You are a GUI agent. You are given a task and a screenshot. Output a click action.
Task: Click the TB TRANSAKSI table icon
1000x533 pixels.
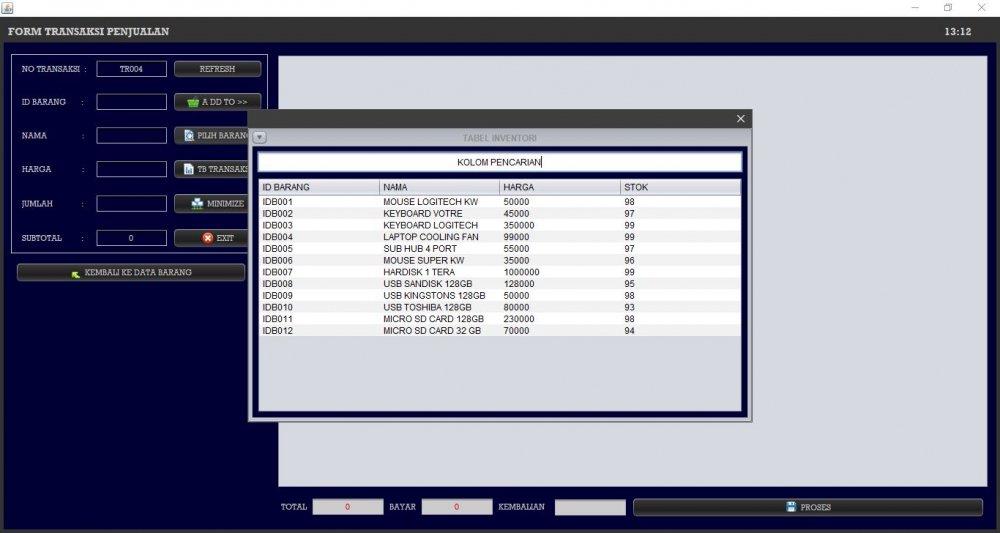click(x=188, y=170)
